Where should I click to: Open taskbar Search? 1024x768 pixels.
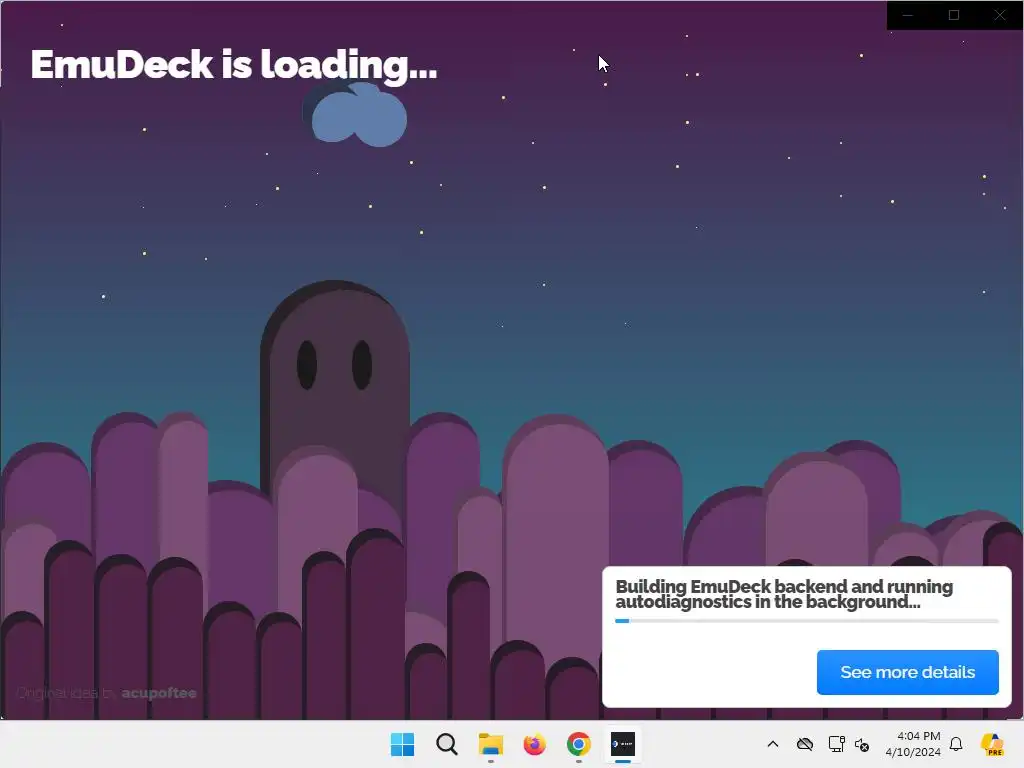tap(447, 744)
